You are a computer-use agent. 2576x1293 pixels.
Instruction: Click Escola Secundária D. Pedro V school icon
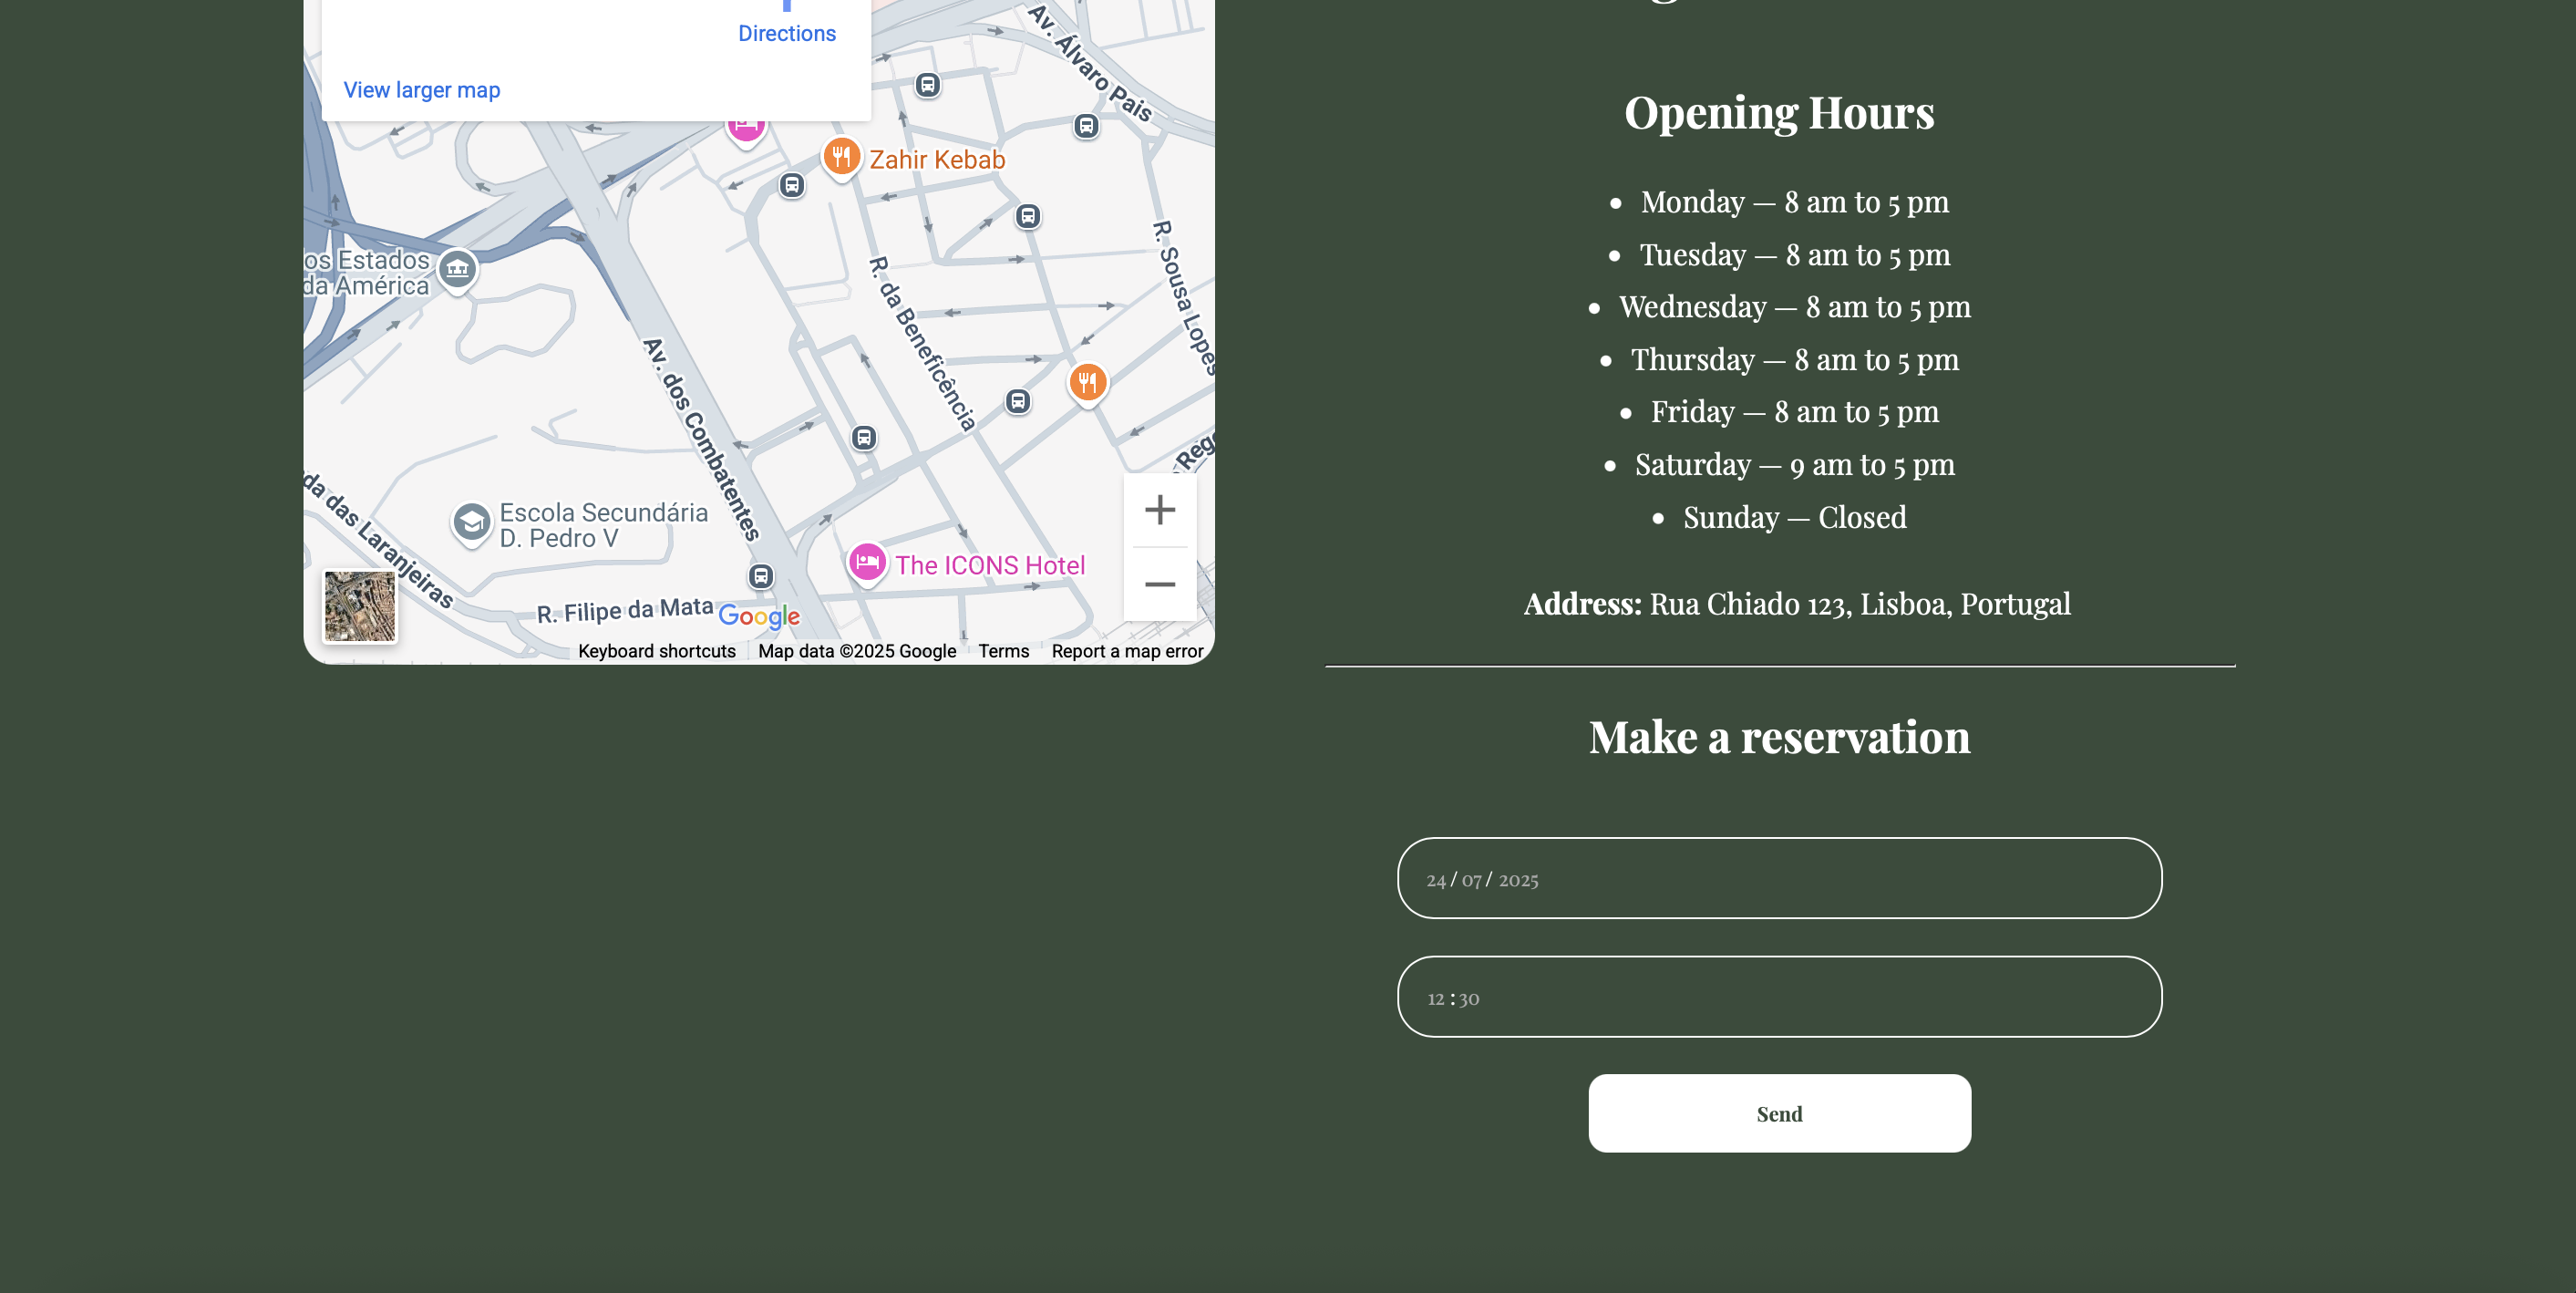click(x=471, y=521)
